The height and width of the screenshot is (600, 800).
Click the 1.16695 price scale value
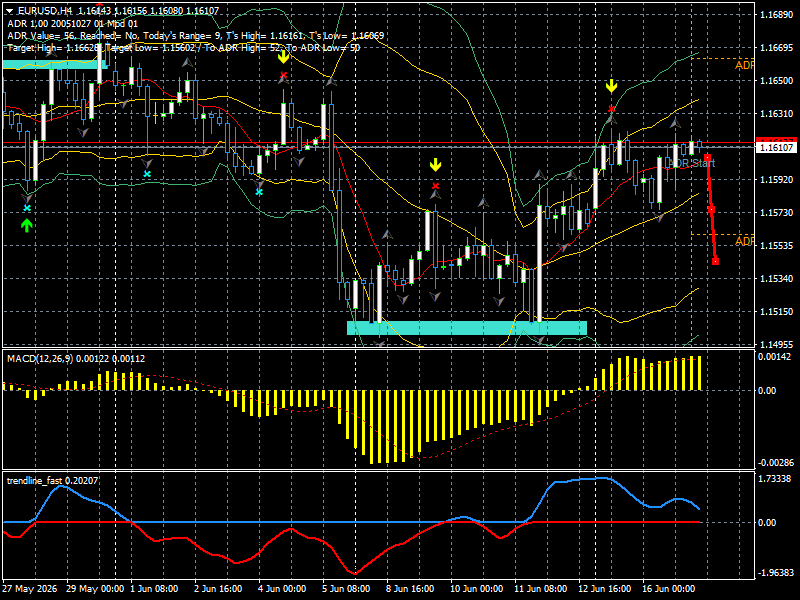point(777,48)
